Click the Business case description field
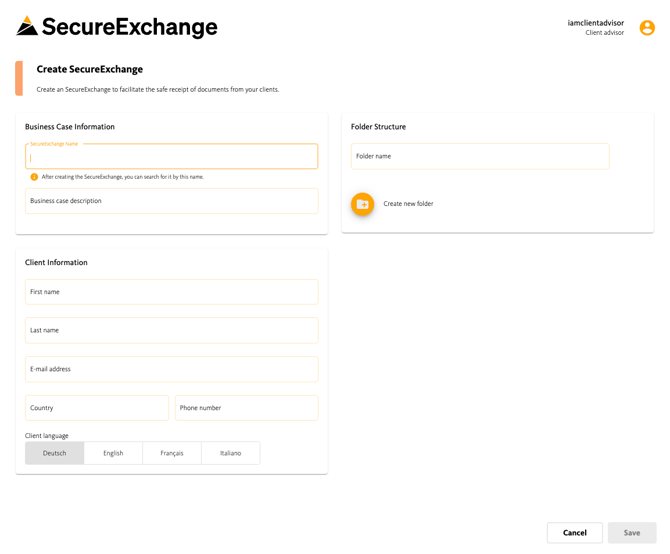 172,201
